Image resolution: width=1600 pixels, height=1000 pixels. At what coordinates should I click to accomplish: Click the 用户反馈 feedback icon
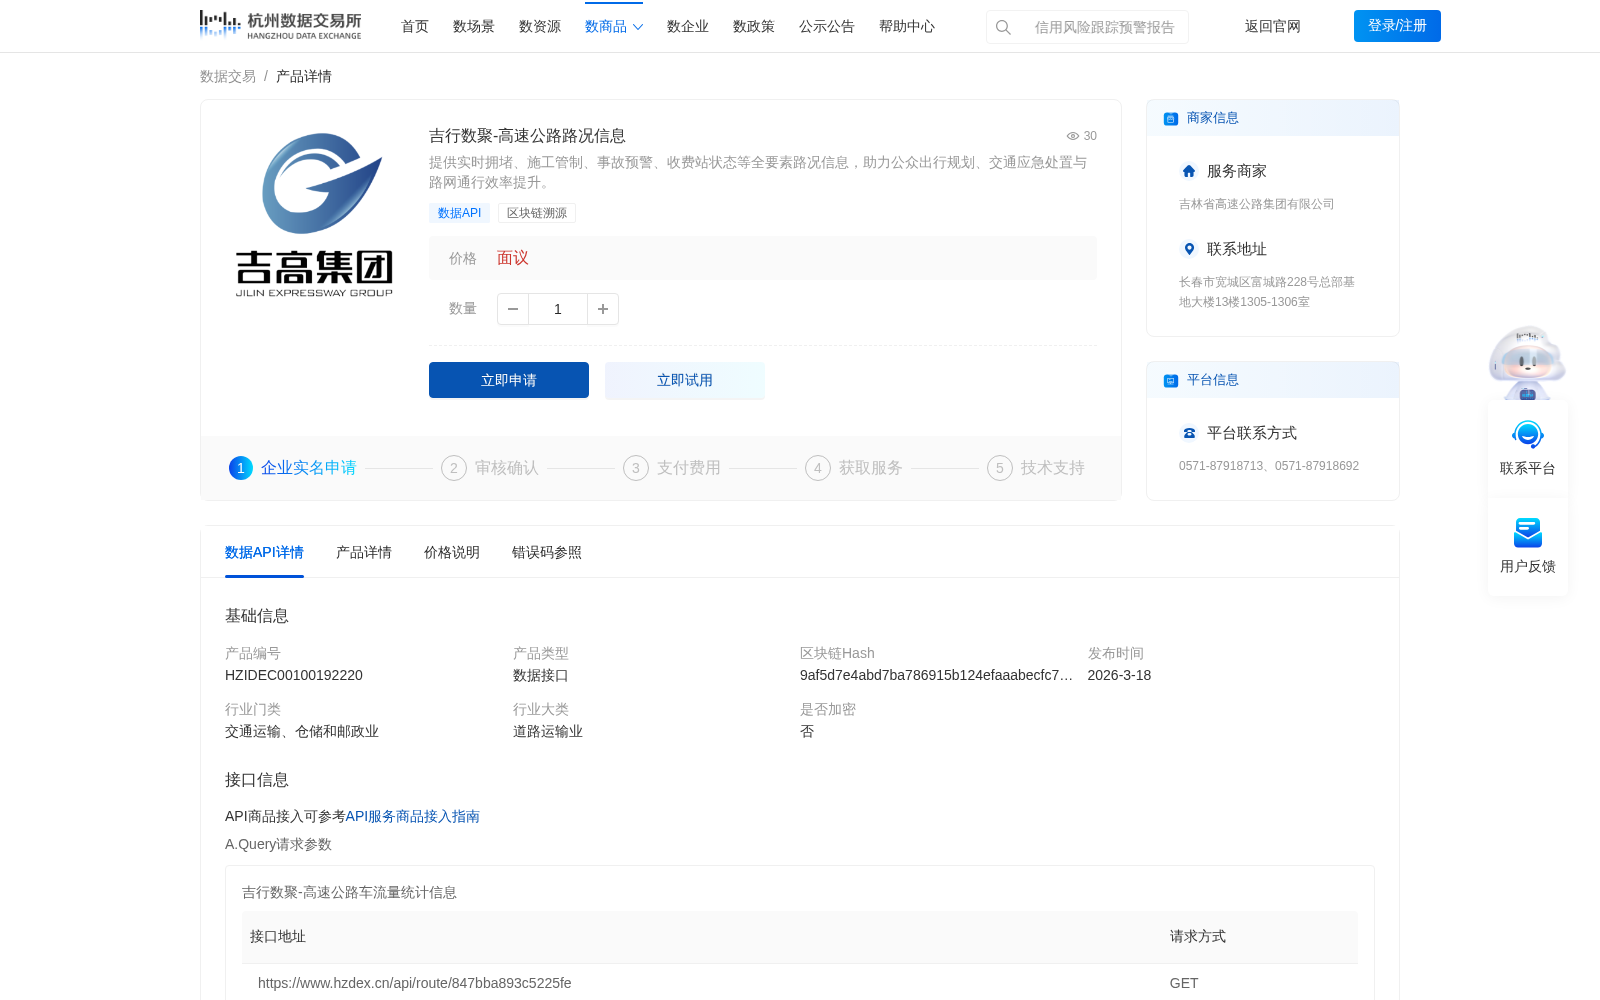pos(1528,533)
